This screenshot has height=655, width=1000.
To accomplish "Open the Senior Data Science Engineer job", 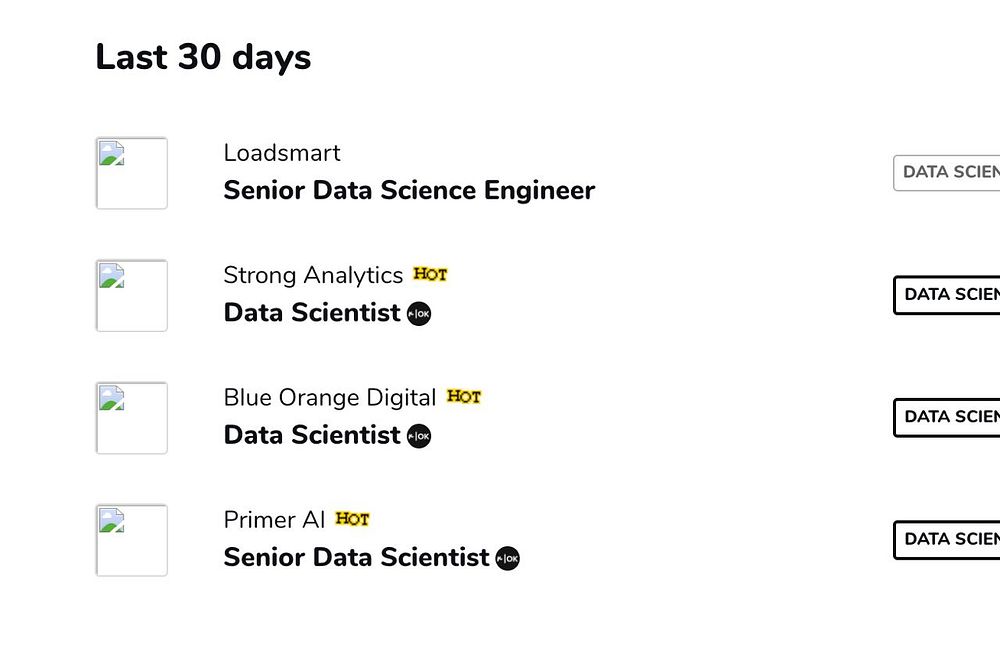I will tap(409, 190).
